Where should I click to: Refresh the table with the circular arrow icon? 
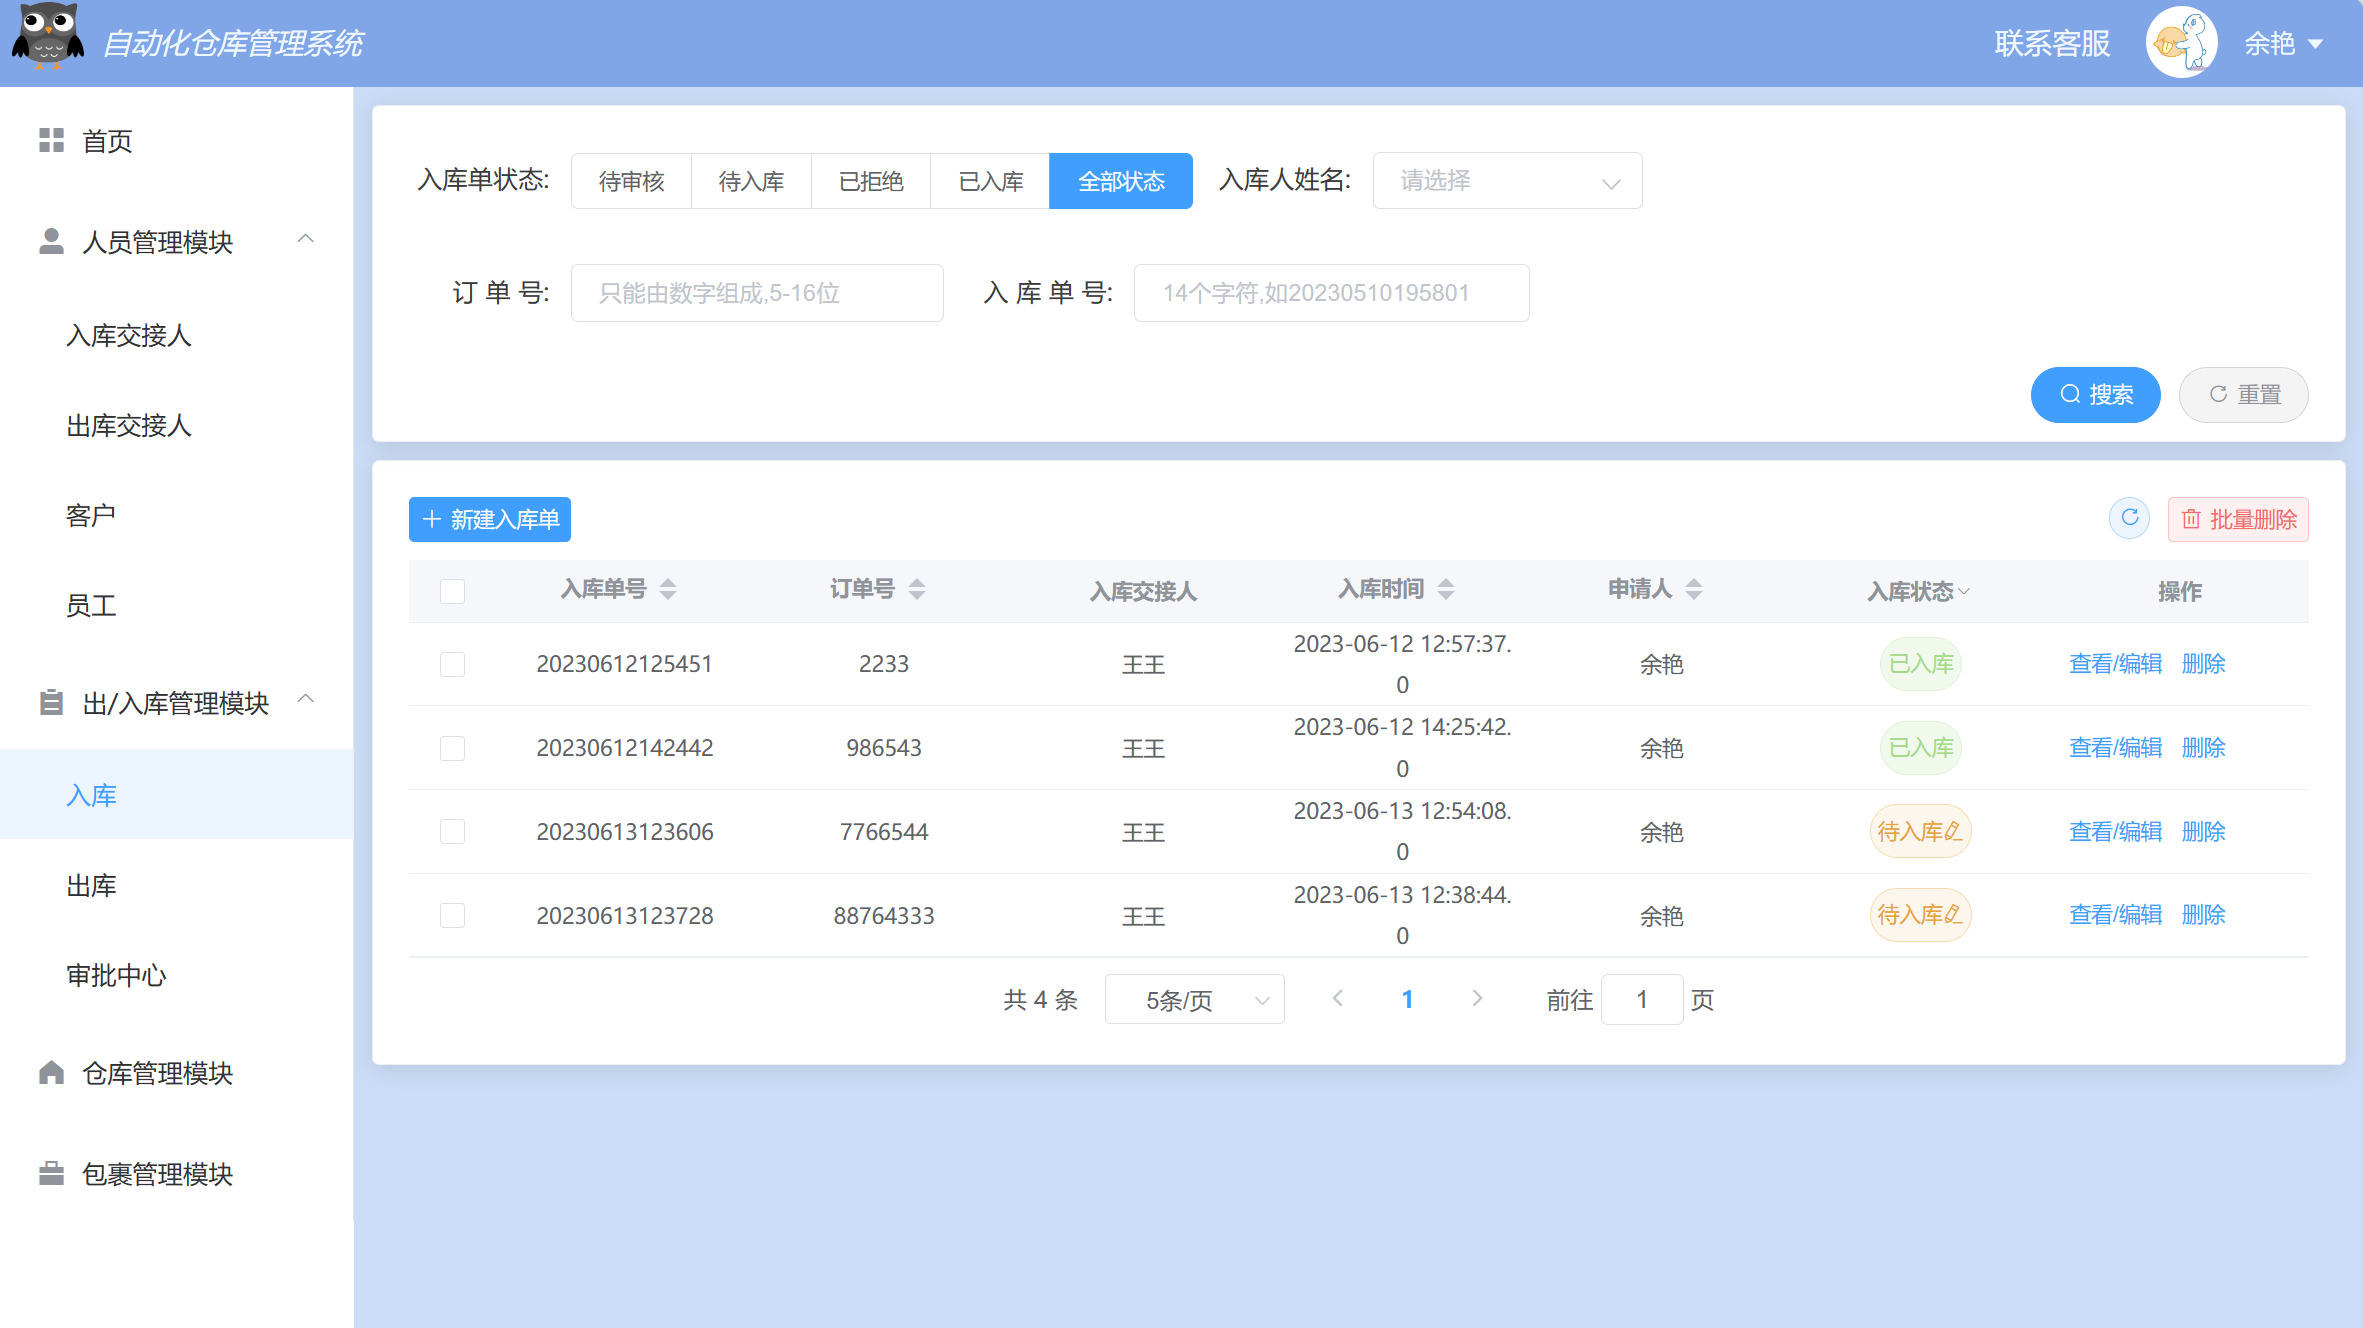[x=2129, y=518]
